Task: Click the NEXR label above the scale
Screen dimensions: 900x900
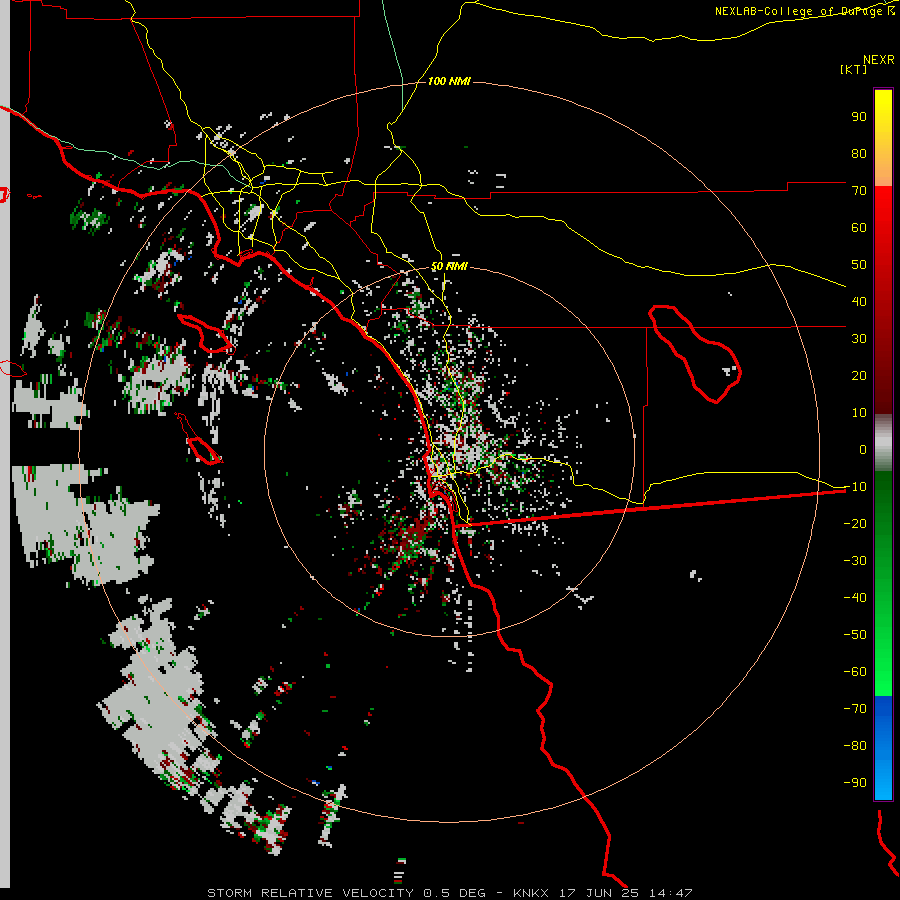Action: 879,60
